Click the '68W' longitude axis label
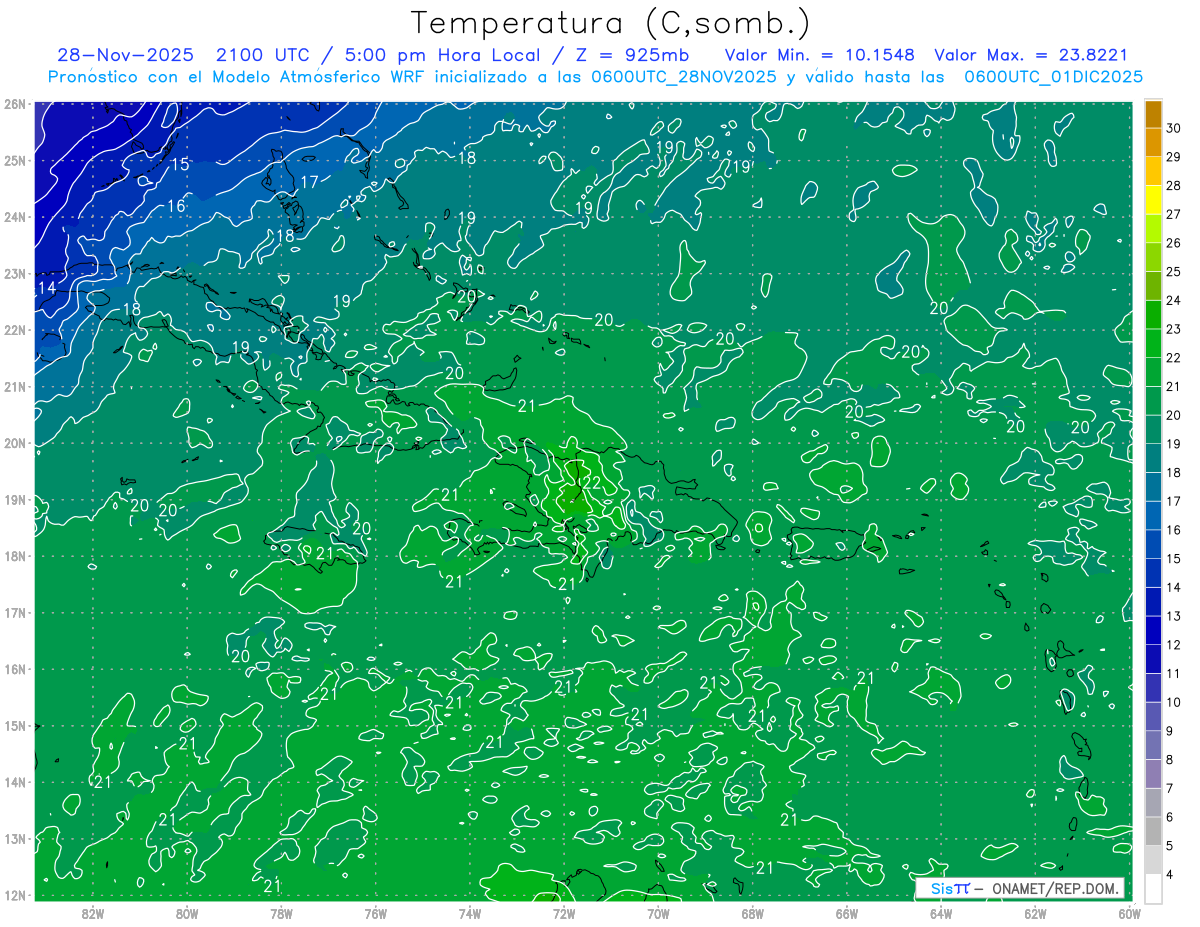Image resolution: width=1200 pixels, height=927 pixels. pos(752,913)
